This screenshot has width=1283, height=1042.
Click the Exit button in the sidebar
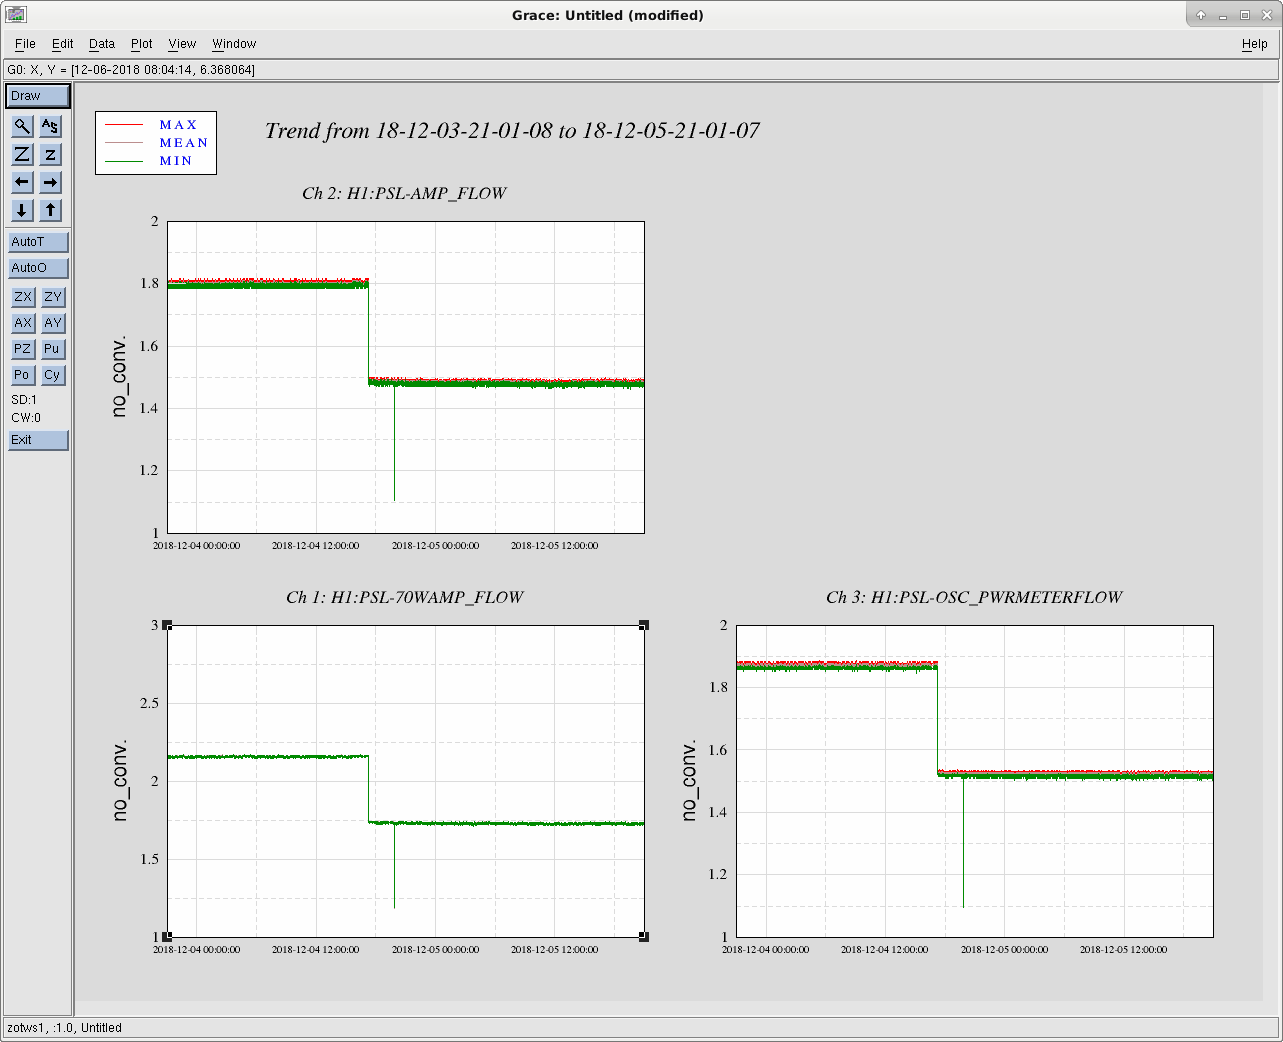tap(38, 440)
